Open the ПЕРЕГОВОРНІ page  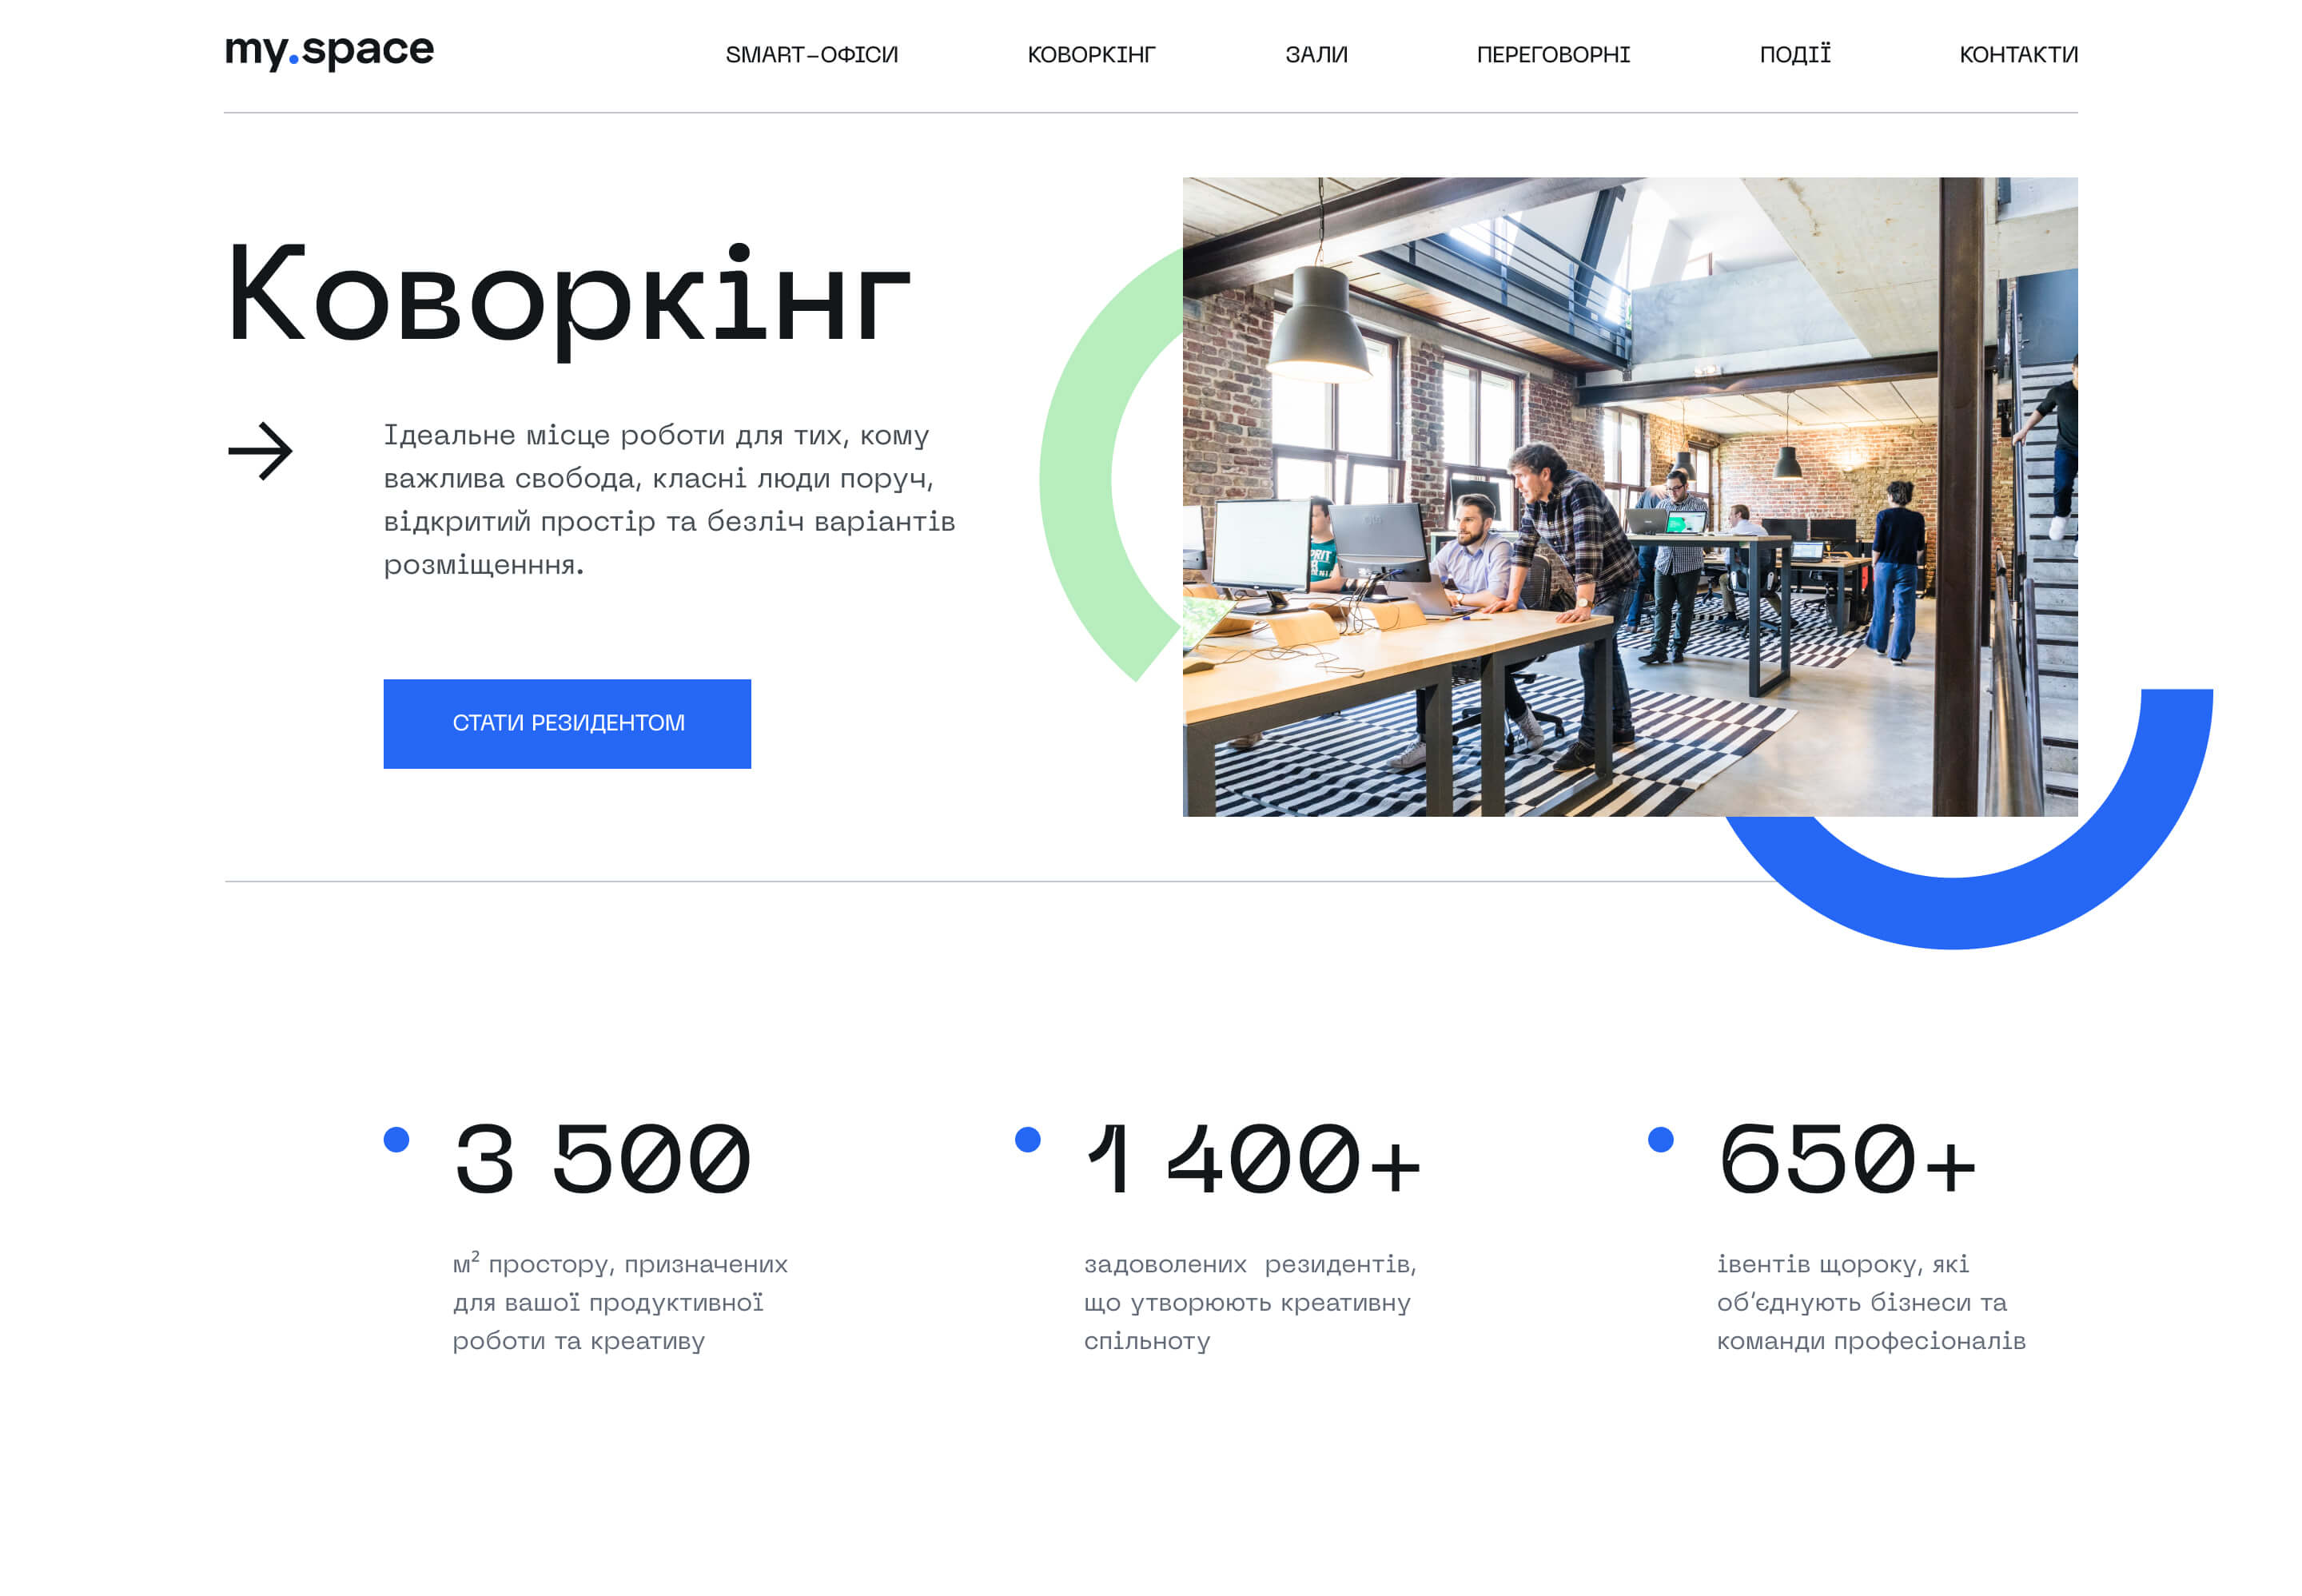click(1553, 55)
